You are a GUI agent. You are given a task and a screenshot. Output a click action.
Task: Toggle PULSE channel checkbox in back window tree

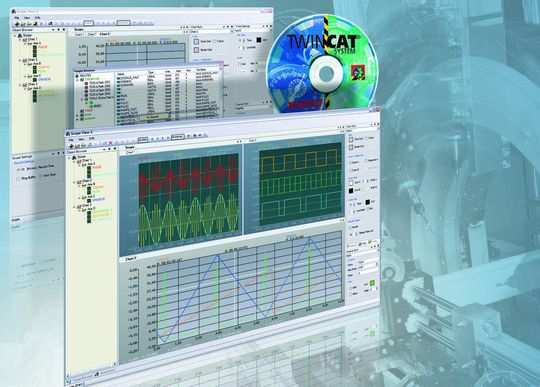coord(35,47)
